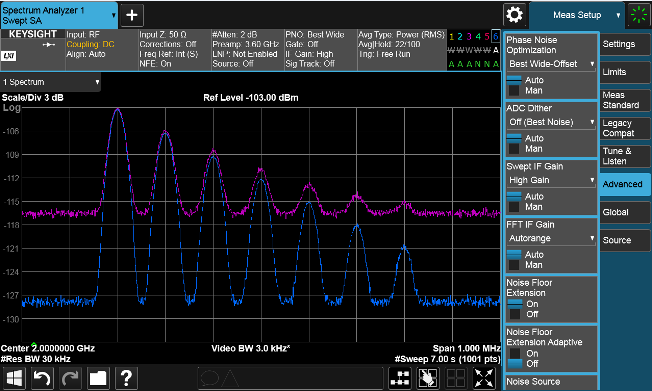Image resolution: width=652 pixels, height=391 pixels.
Task: Select trace 5 indicator
Action: click(x=487, y=37)
